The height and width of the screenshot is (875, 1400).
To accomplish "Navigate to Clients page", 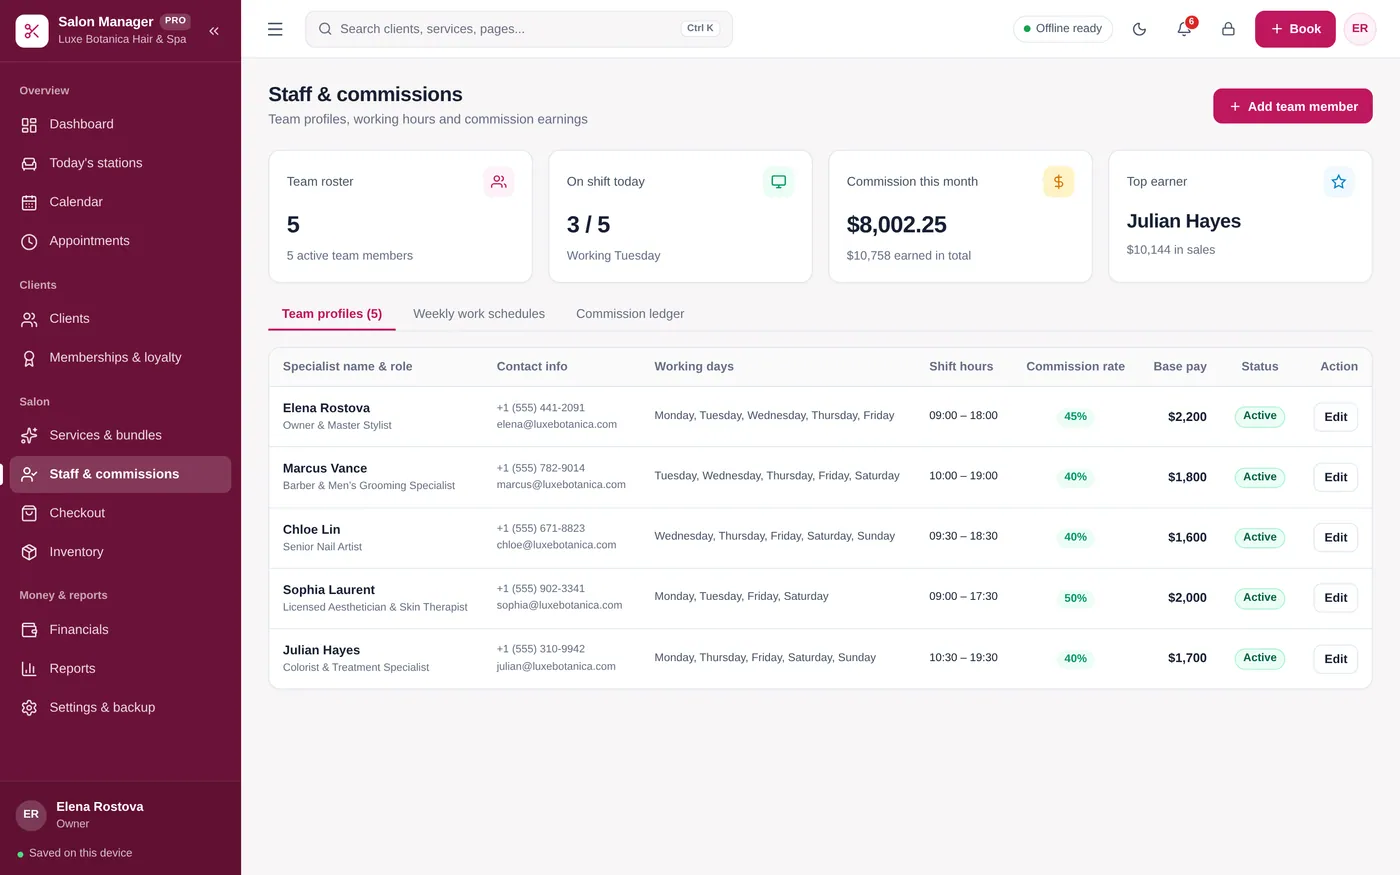I will 120,319.
